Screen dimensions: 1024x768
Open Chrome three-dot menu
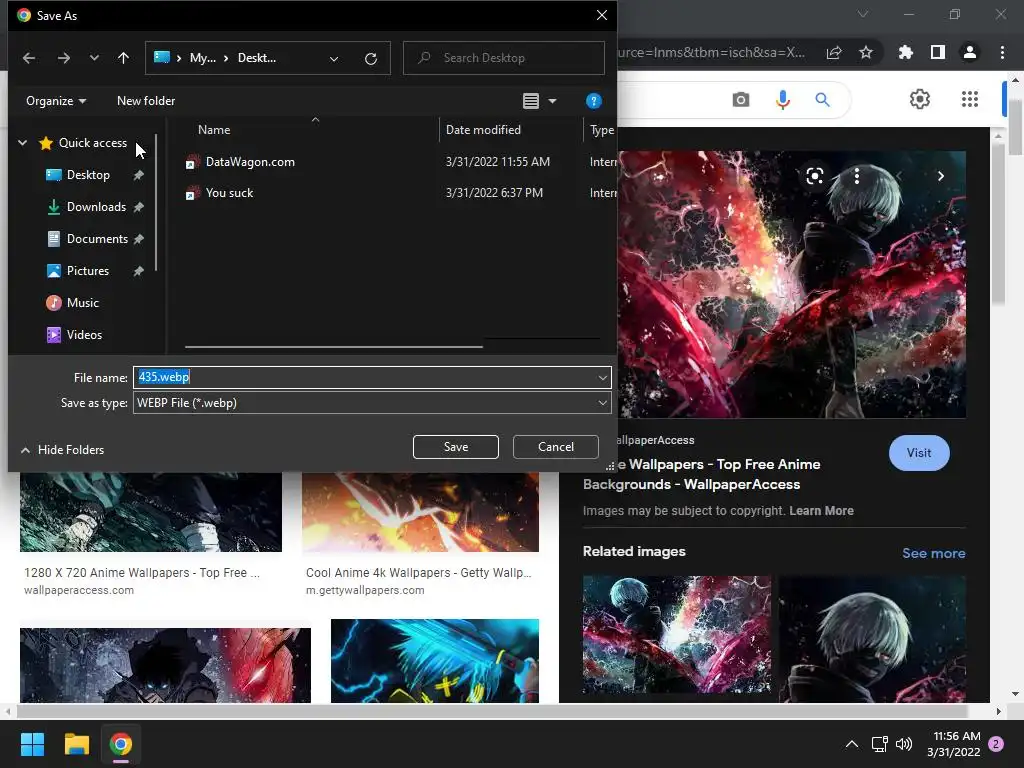pos(1002,52)
